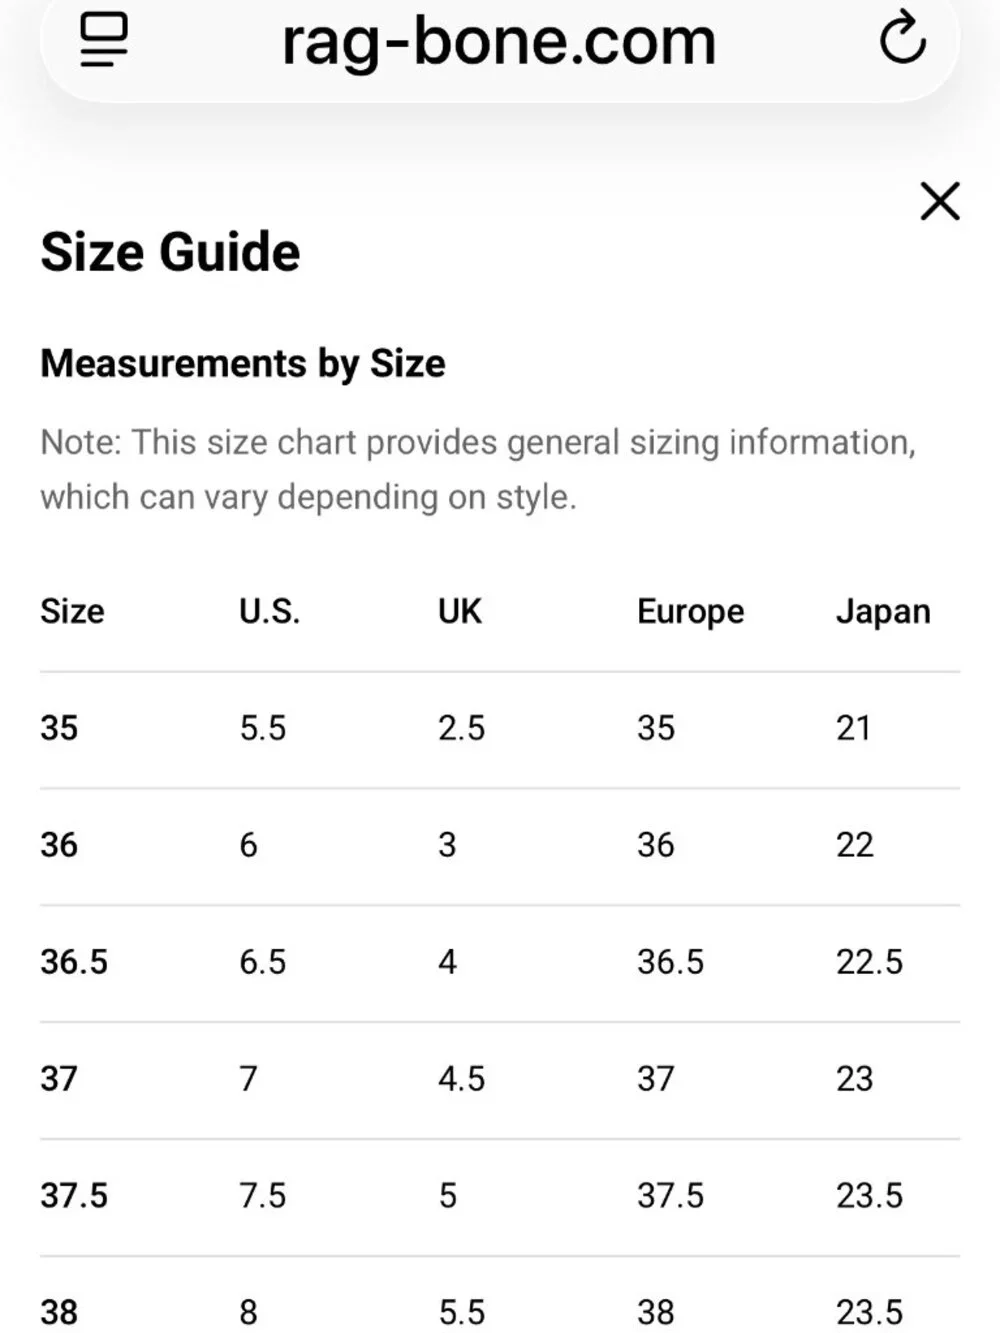
Task: Reload the page with refresh icon
Action: pos(902,38)
